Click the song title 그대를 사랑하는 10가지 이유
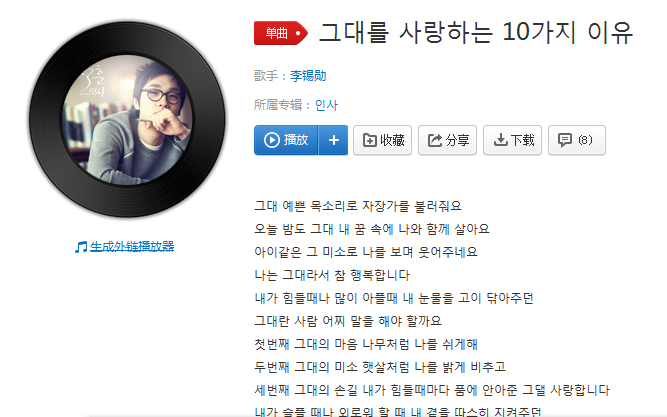This screenshot has width=667, height=417. (x=476, y=32)
